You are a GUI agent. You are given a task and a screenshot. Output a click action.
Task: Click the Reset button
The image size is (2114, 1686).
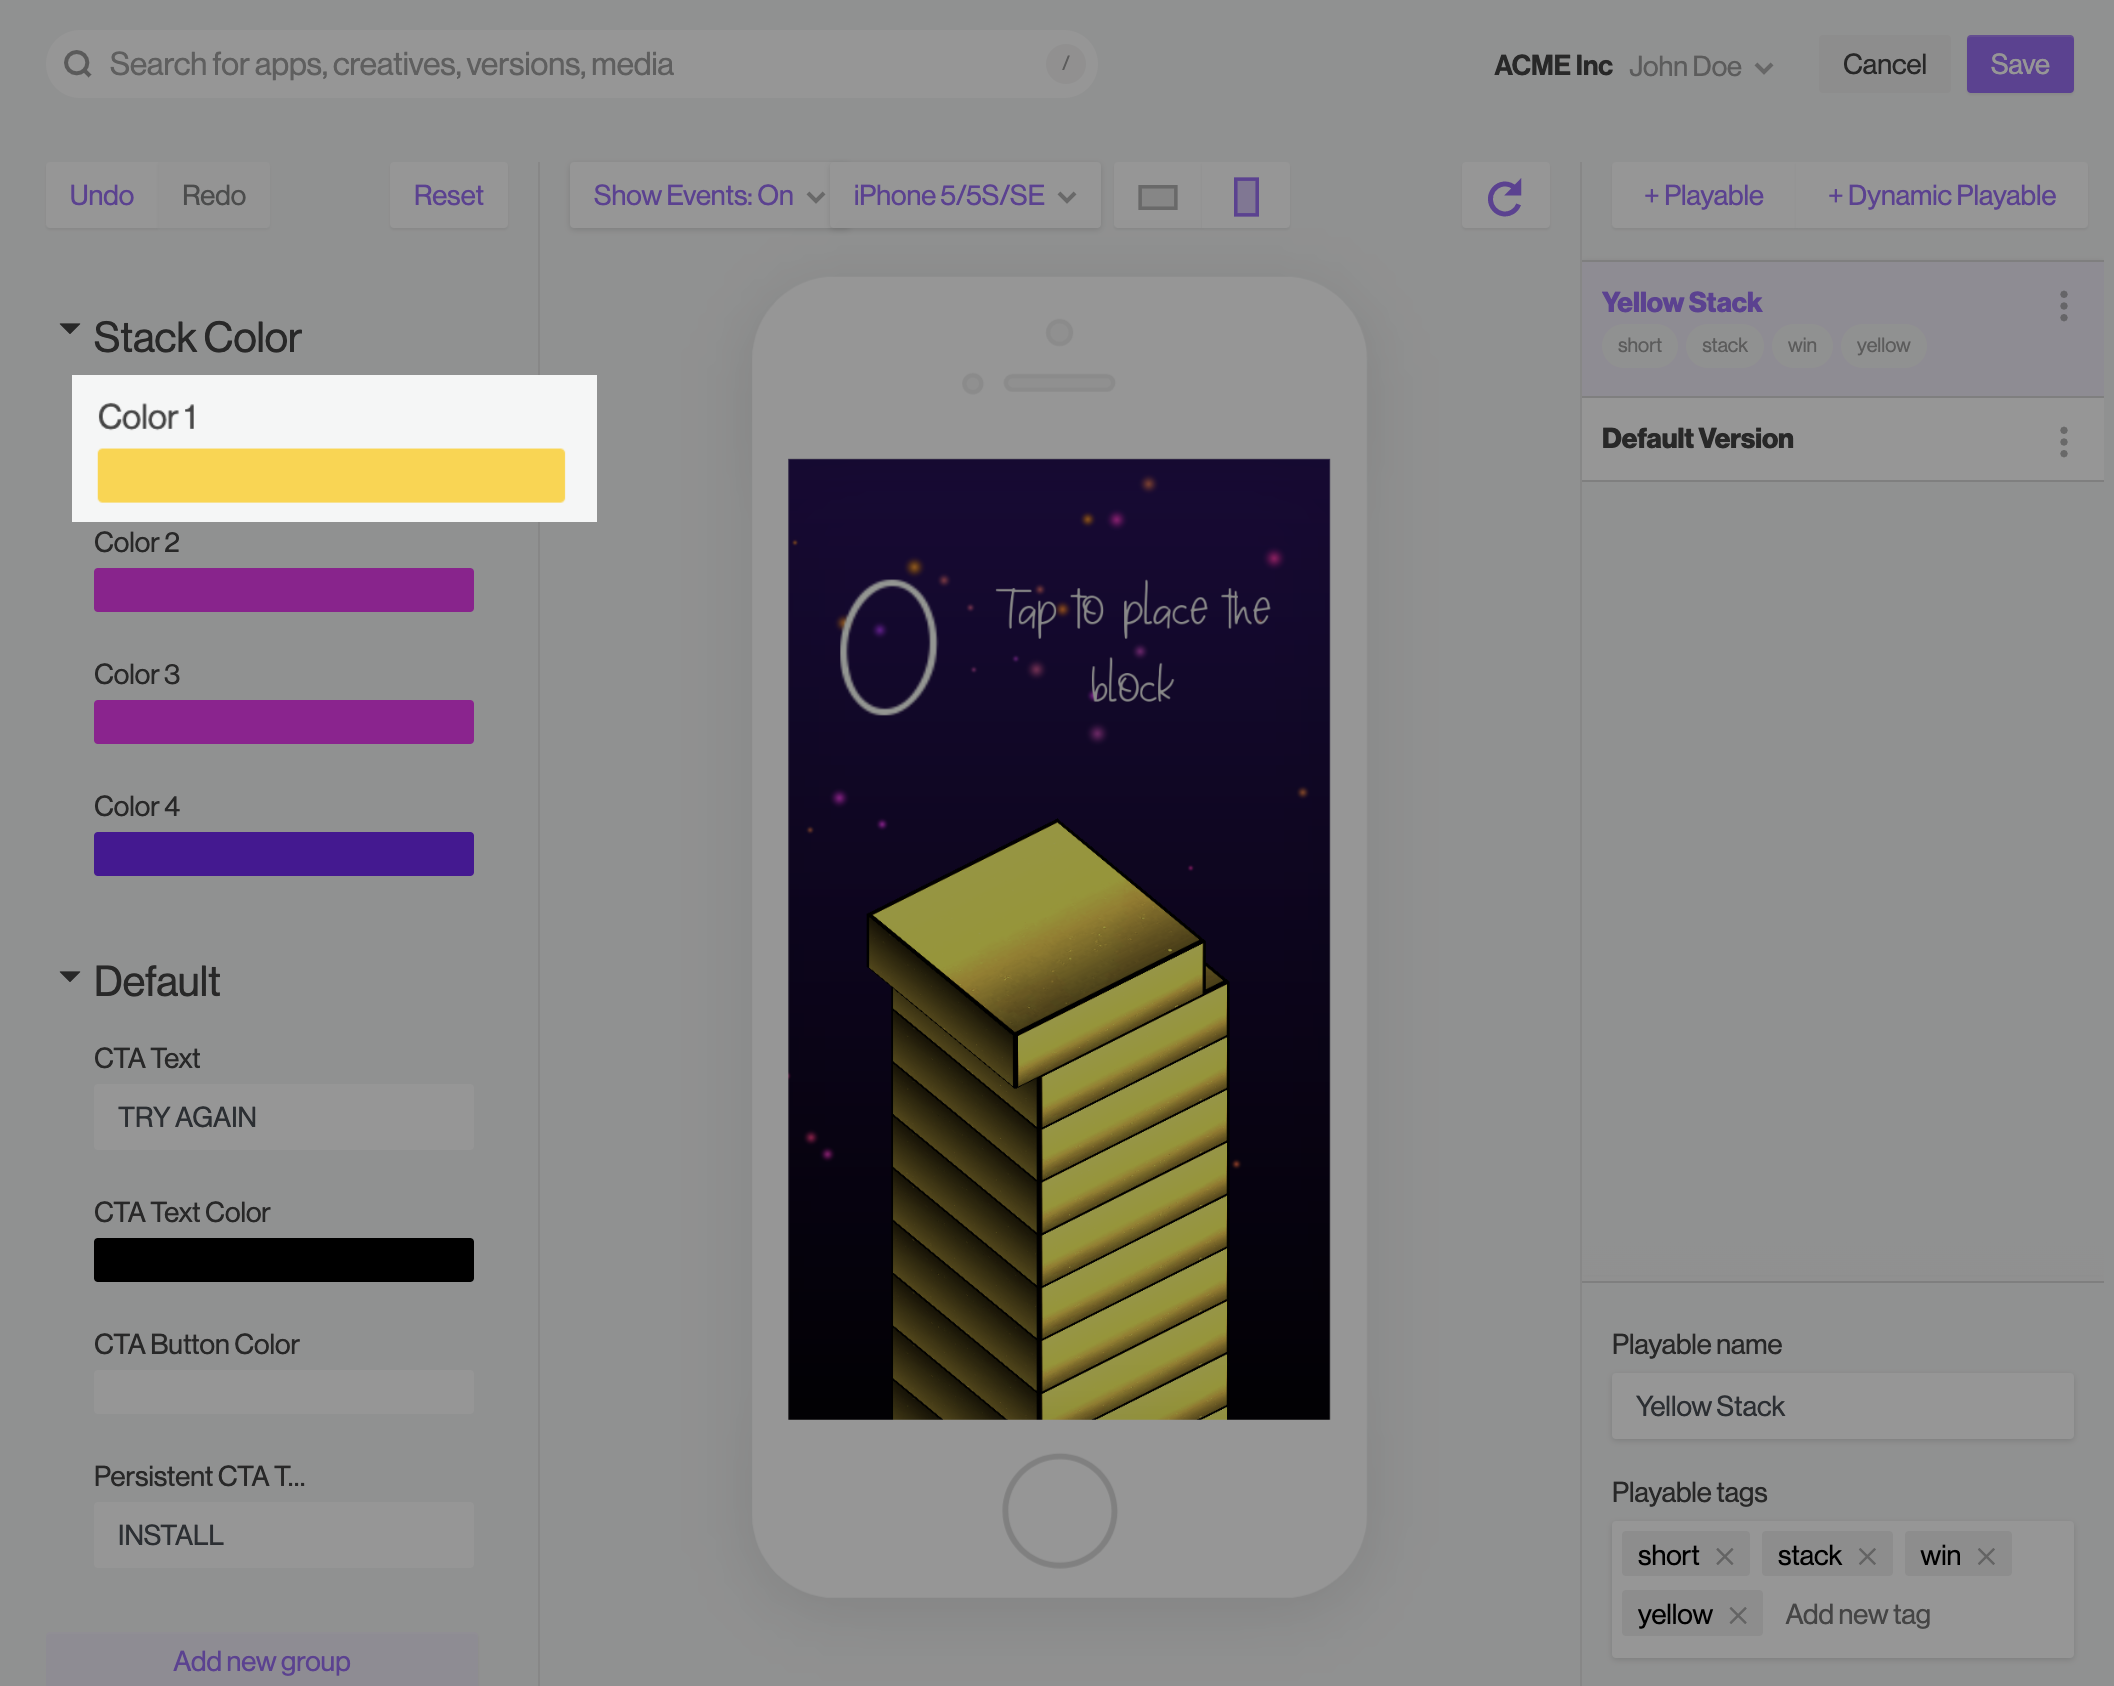tap(447, 194)
